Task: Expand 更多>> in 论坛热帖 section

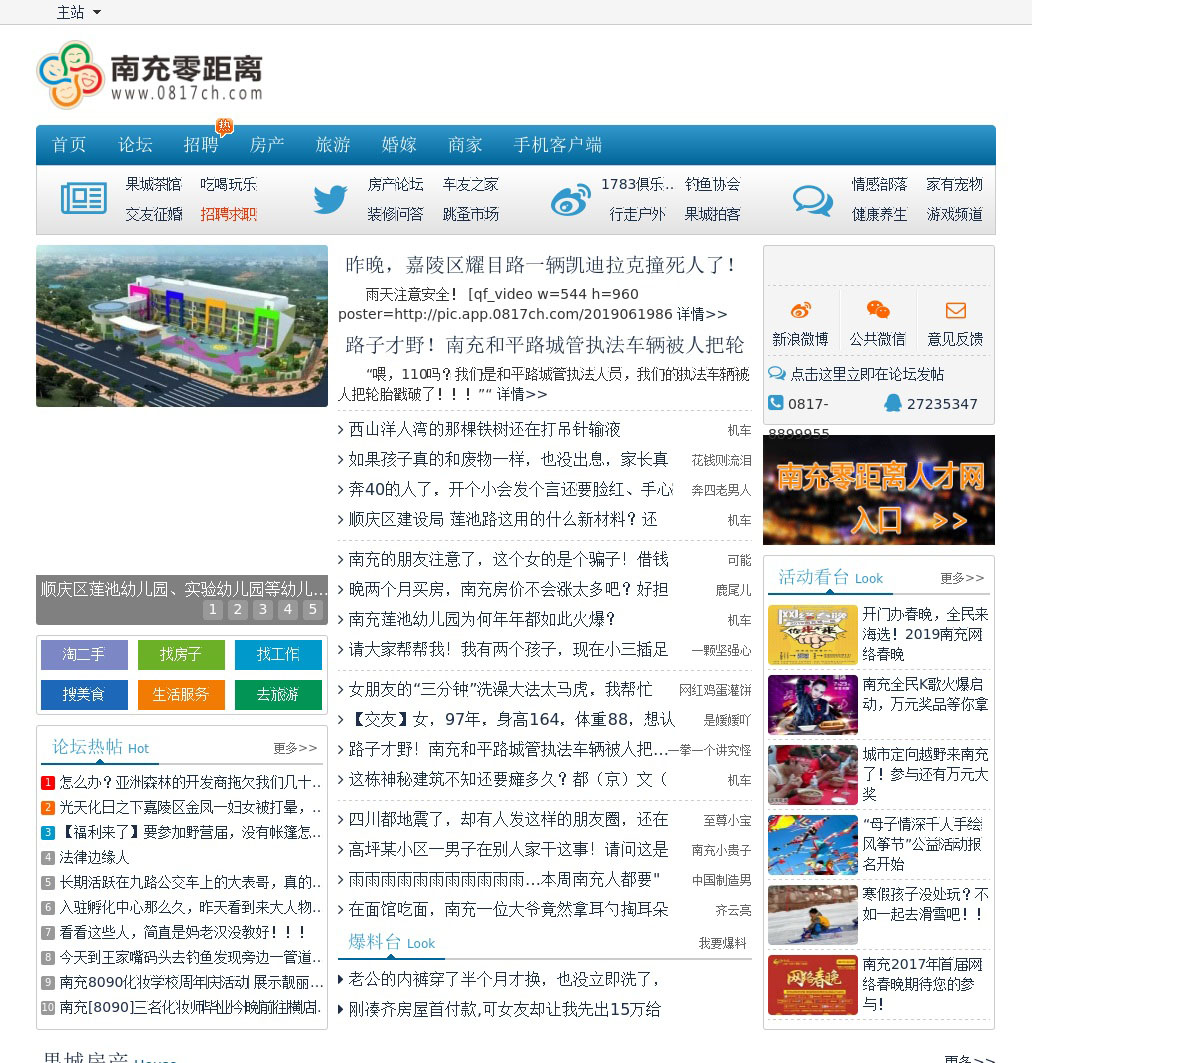Action: click(x=295, y=748)
